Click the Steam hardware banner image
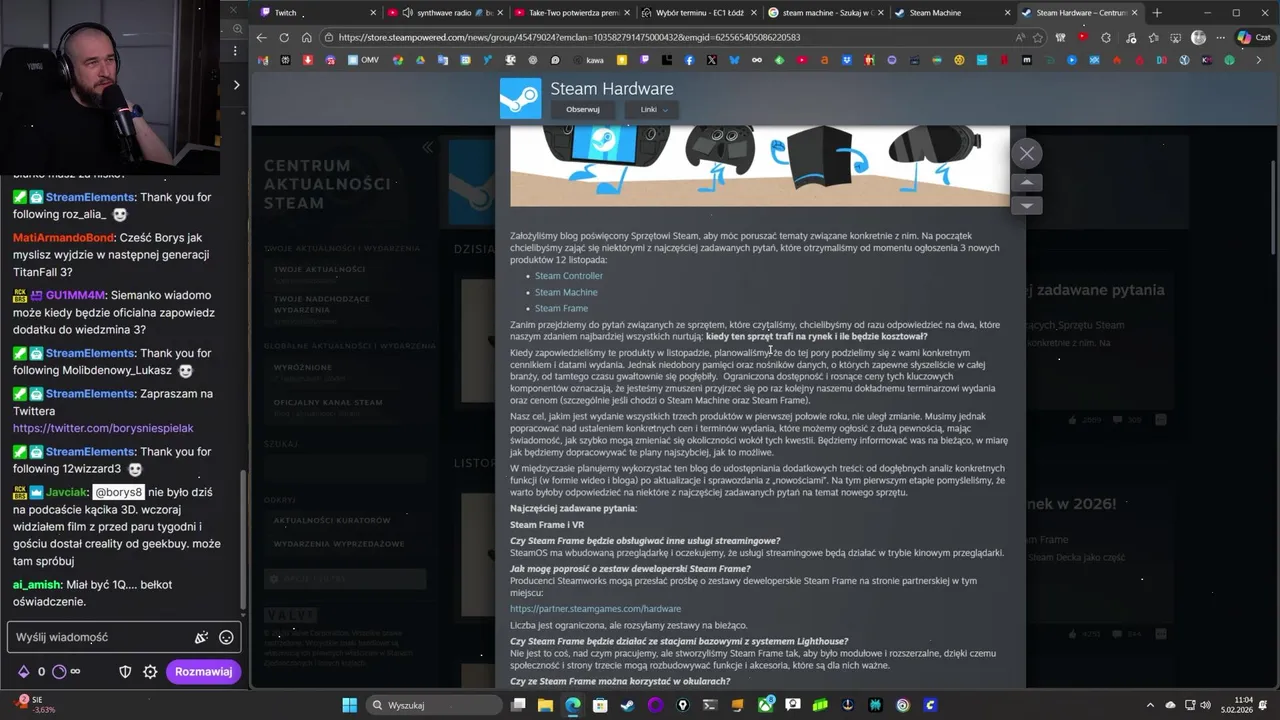 pyautogui.click(x=760, y=167)
